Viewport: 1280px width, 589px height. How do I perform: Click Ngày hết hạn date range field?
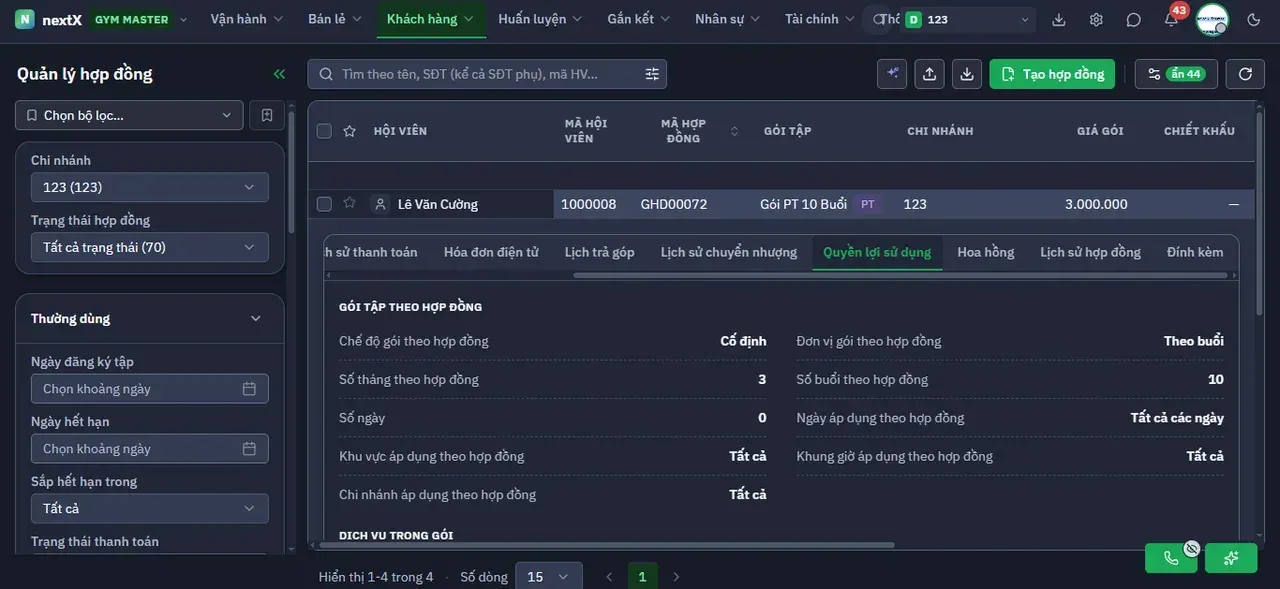tap(150, 448)
